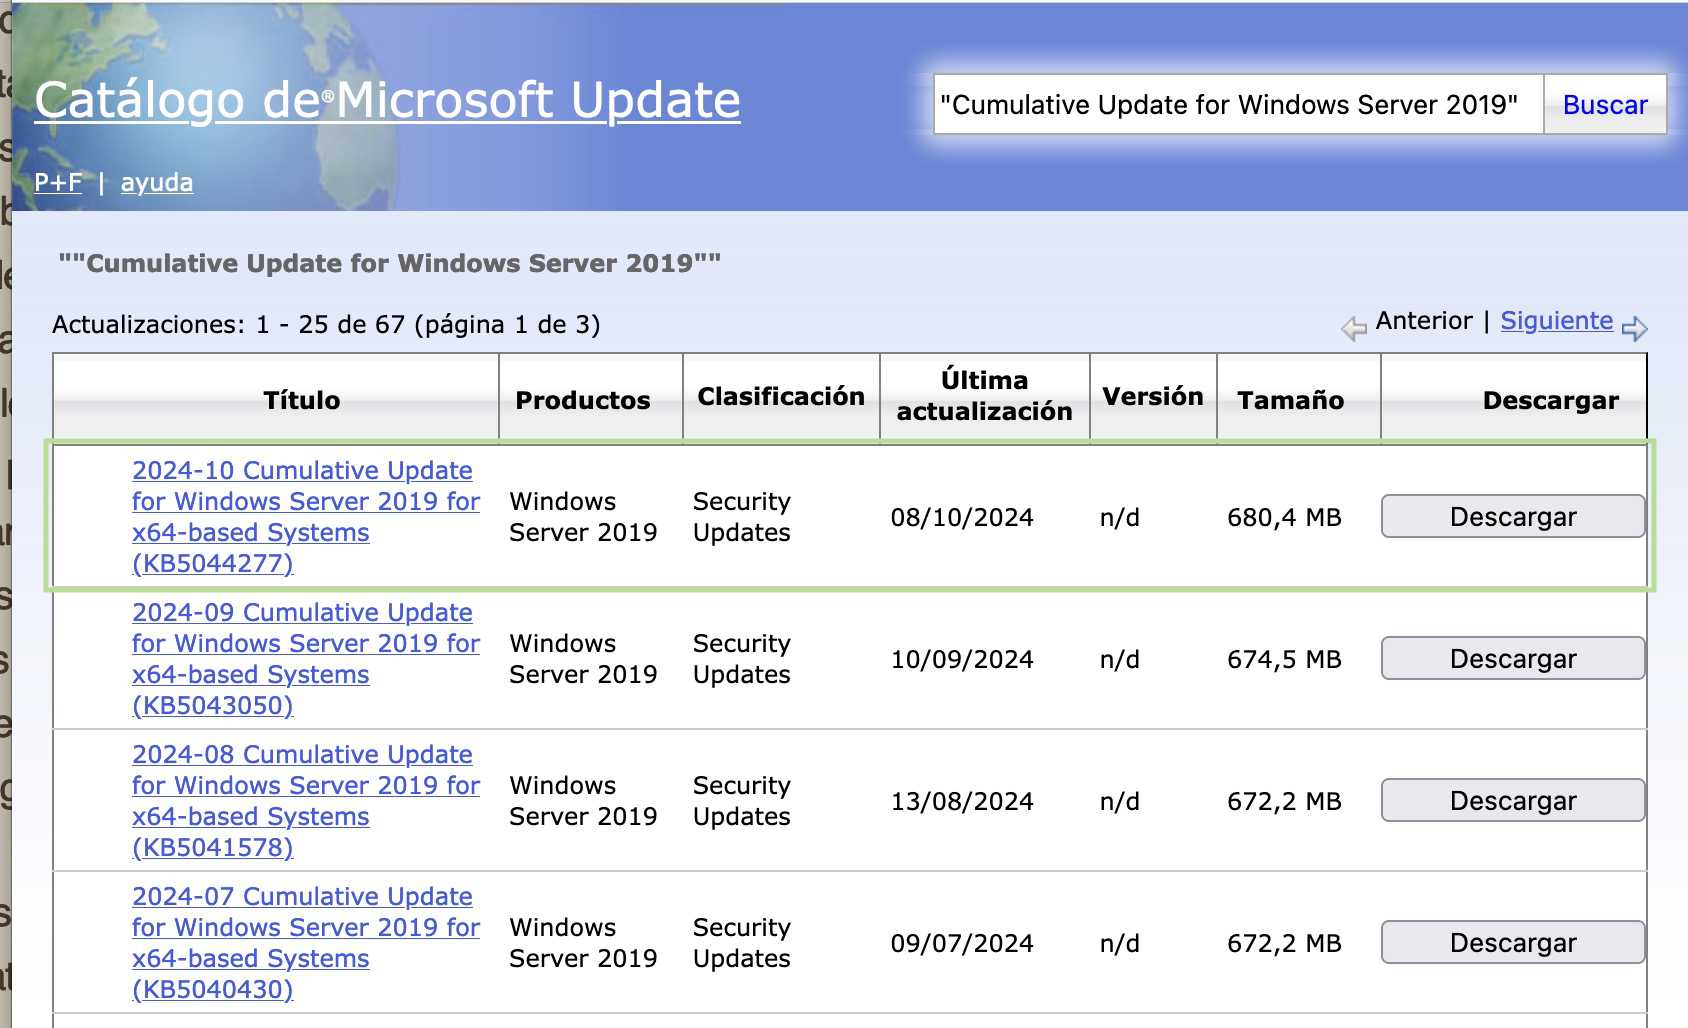Select the 08/10/2024 date cell
Image resolution: width=1688 pixels, height=1028 pixels.
(x=962, y=517)
